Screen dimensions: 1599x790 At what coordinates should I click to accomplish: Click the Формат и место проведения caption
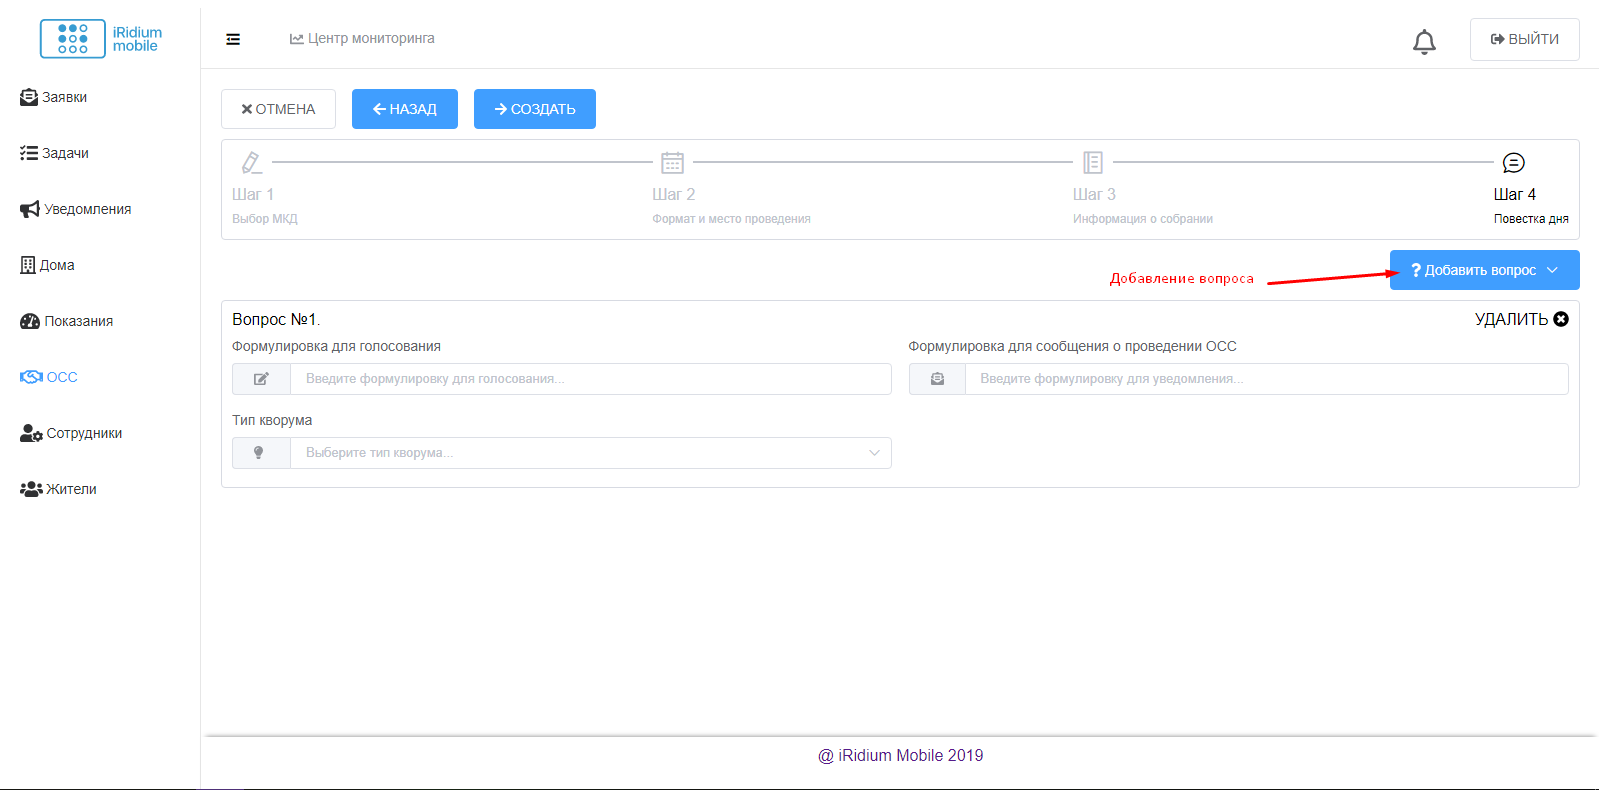[x=731, y=219]
